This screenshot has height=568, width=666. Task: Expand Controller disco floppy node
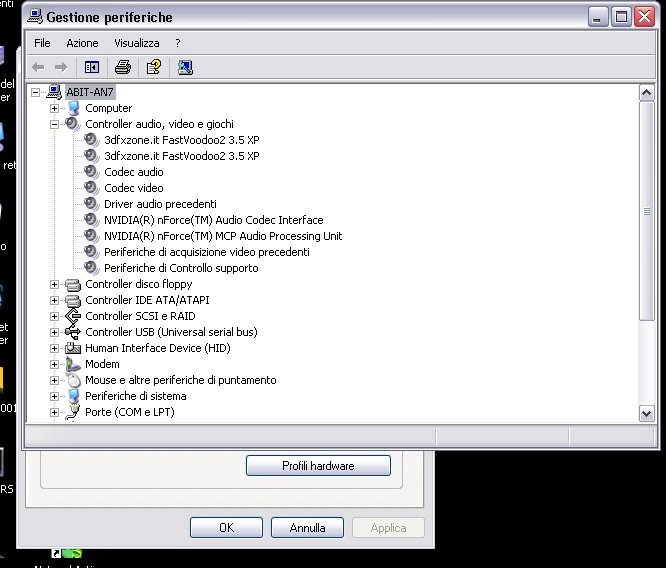point(54,284)
